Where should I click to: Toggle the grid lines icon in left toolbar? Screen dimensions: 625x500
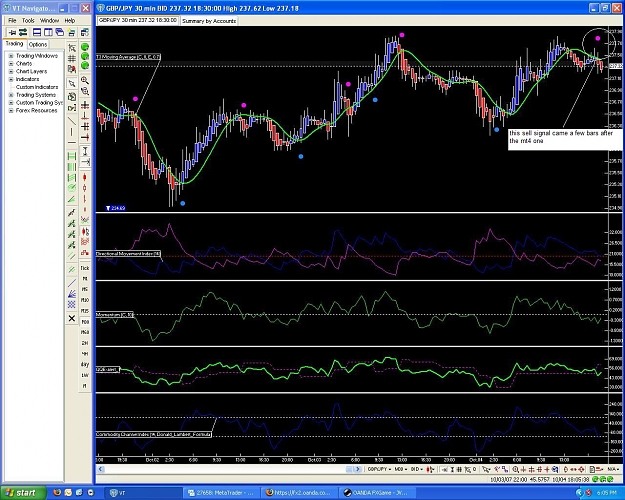[x=72, y=59]
